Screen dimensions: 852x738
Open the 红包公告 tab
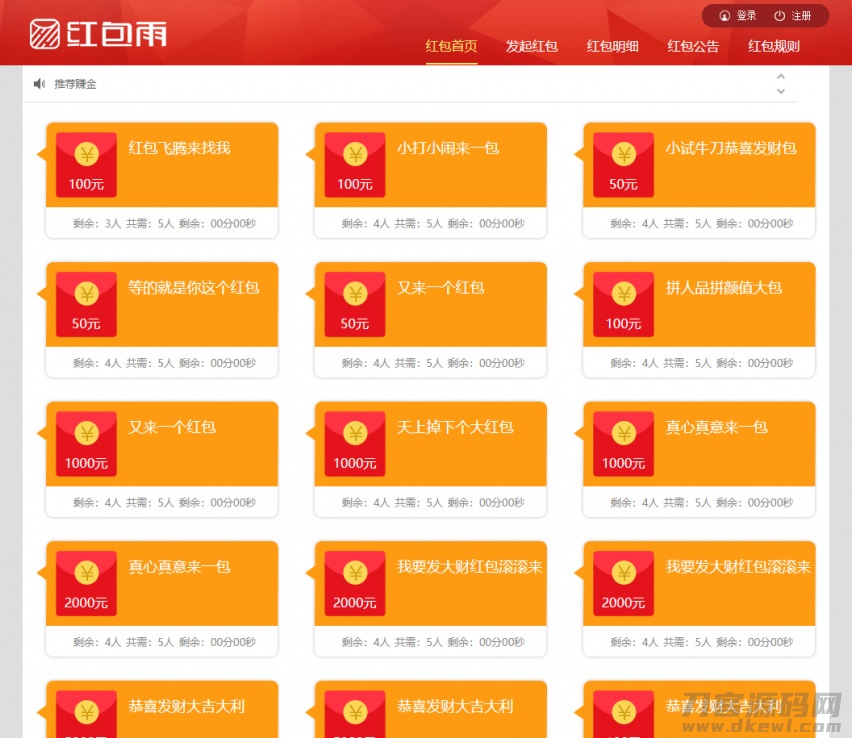[693, 46]
